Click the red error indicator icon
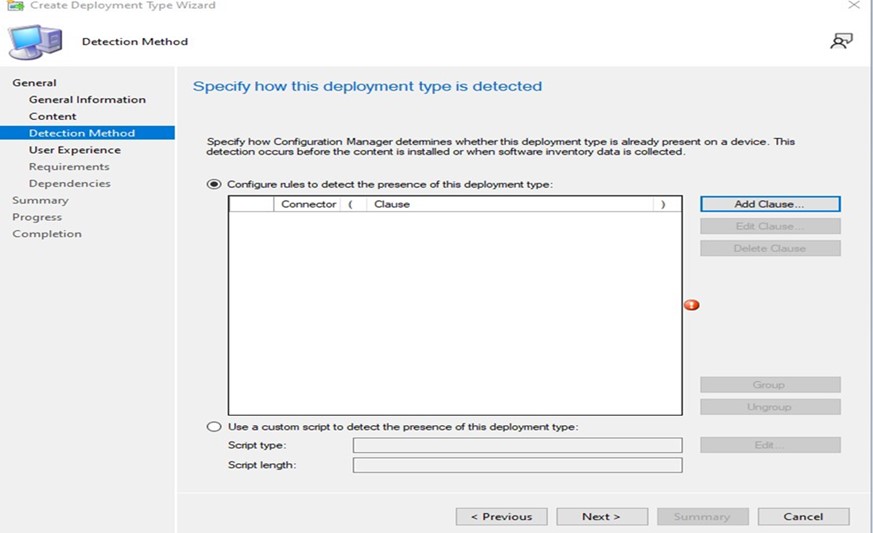Viewport: 873px width, 533px height. click(691, 305)
